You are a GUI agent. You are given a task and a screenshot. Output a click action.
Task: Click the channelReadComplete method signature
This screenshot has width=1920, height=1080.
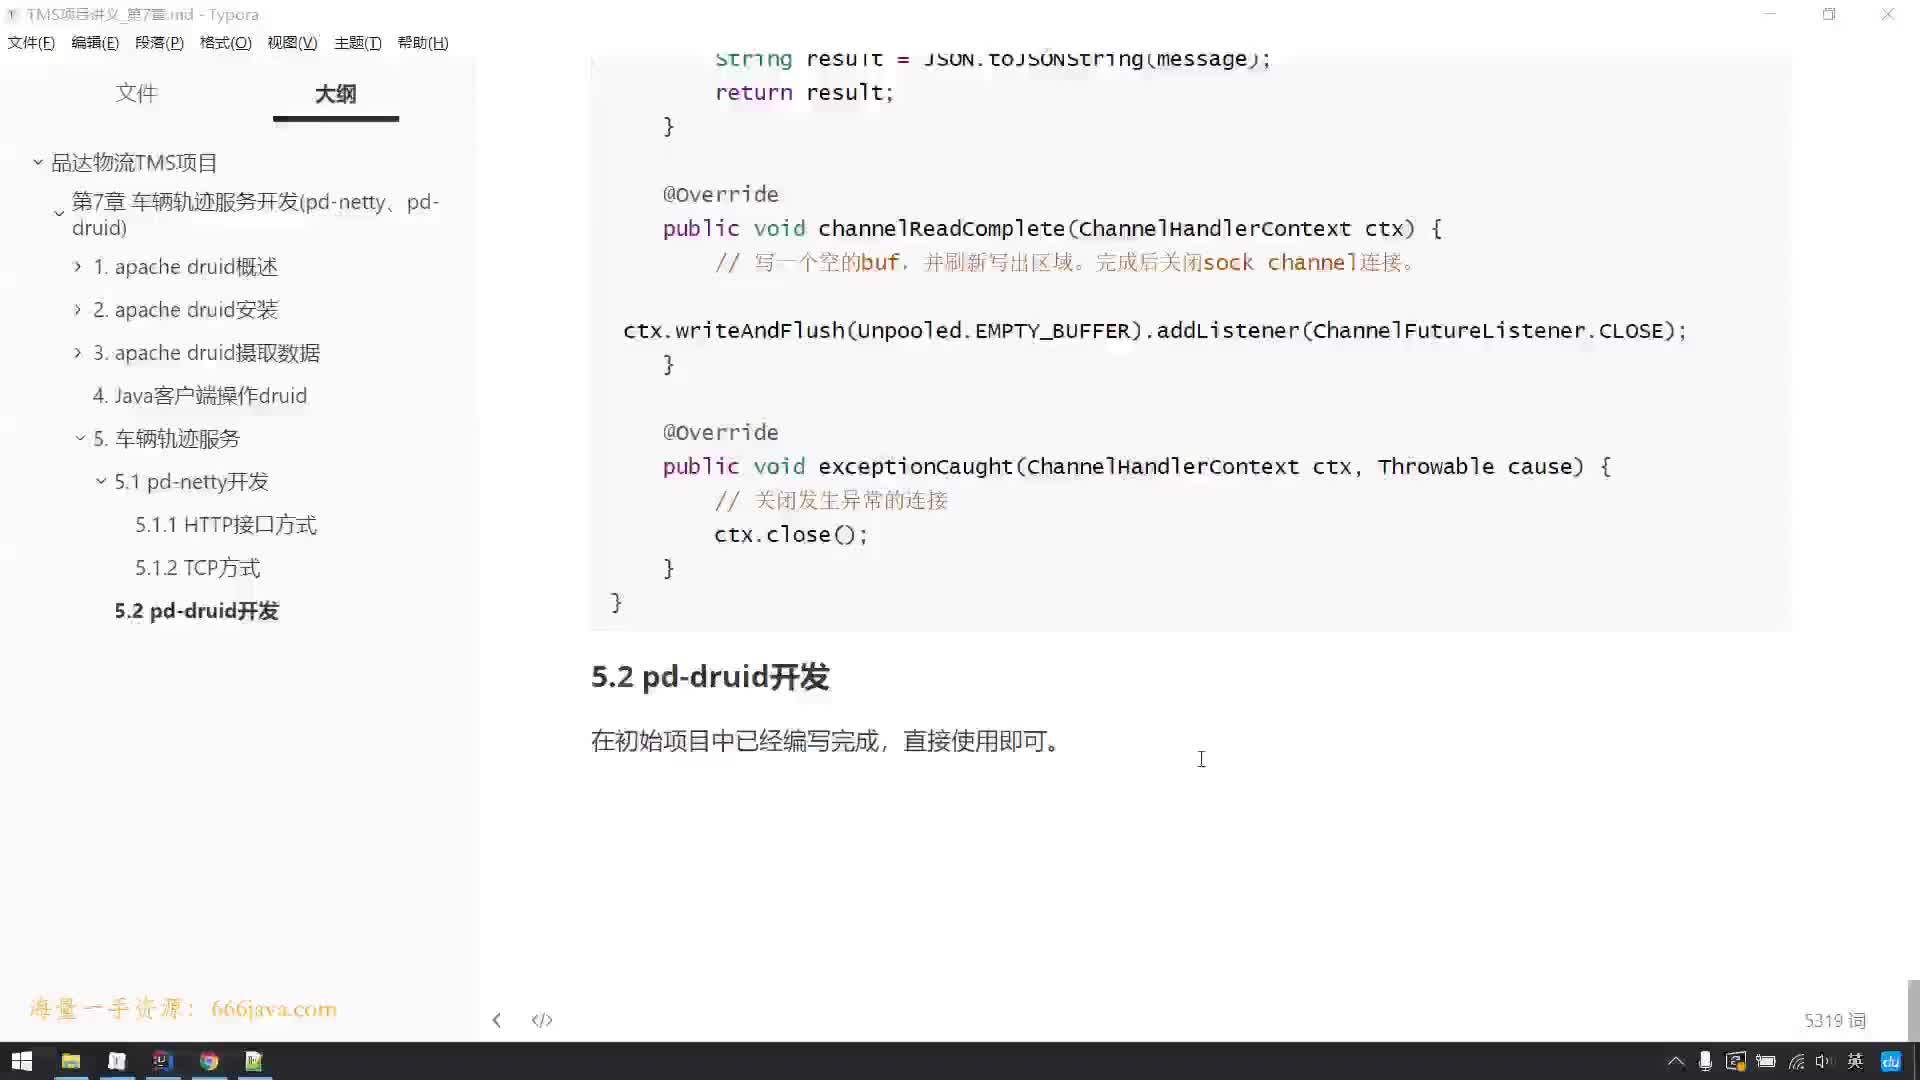point(1052,229)
